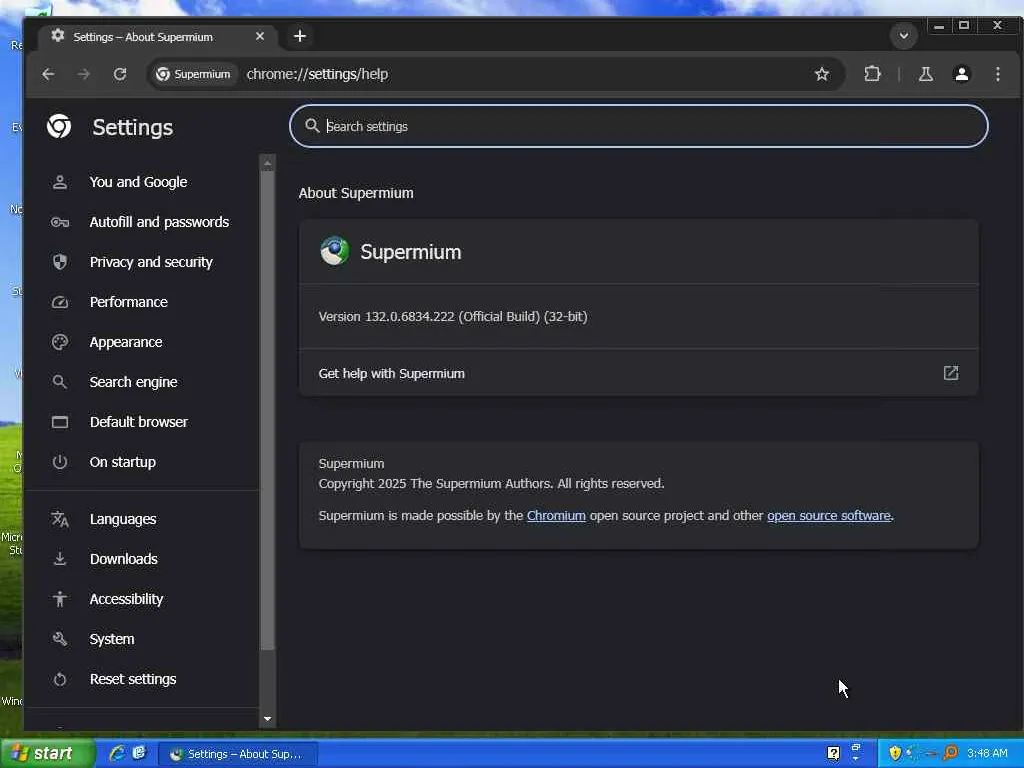Click the magnifier icon for Search engine

pos(59,382)
